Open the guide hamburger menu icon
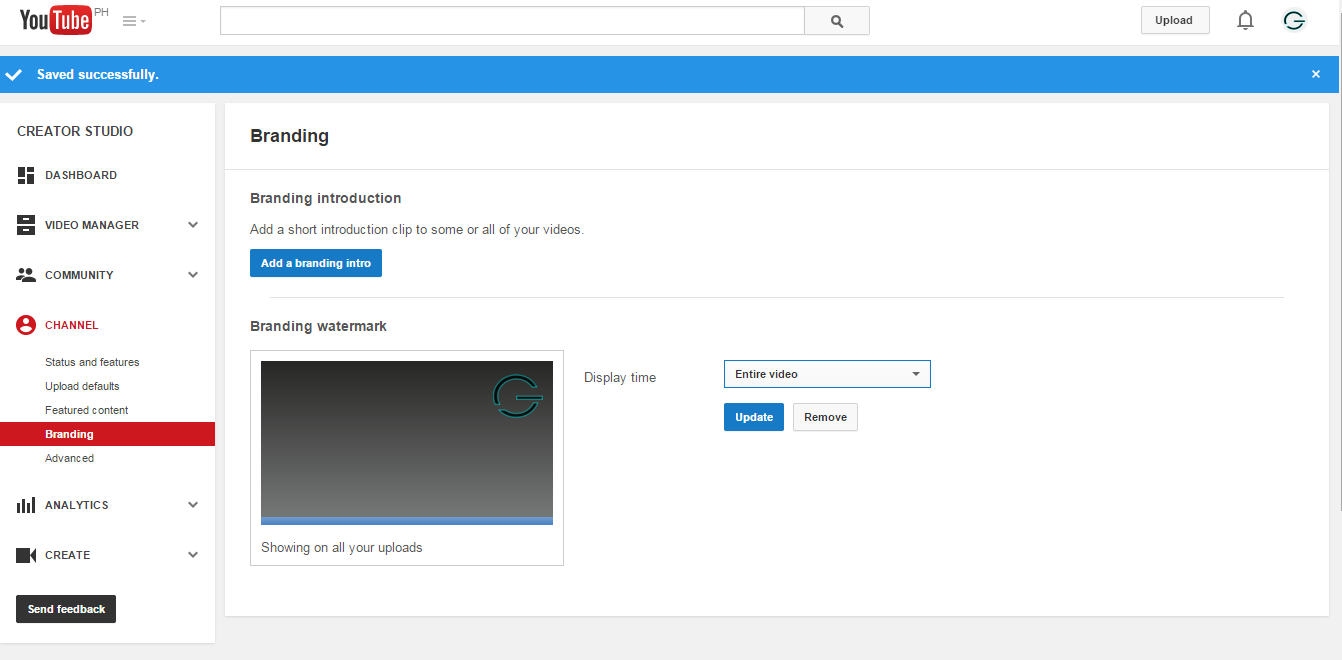 pos(134,21)
